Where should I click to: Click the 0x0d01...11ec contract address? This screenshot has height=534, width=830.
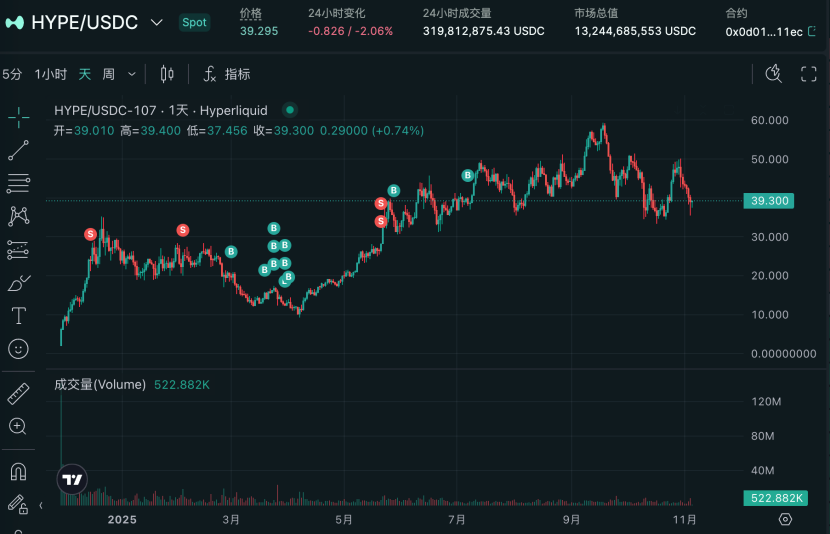click(x=764, y=32)
